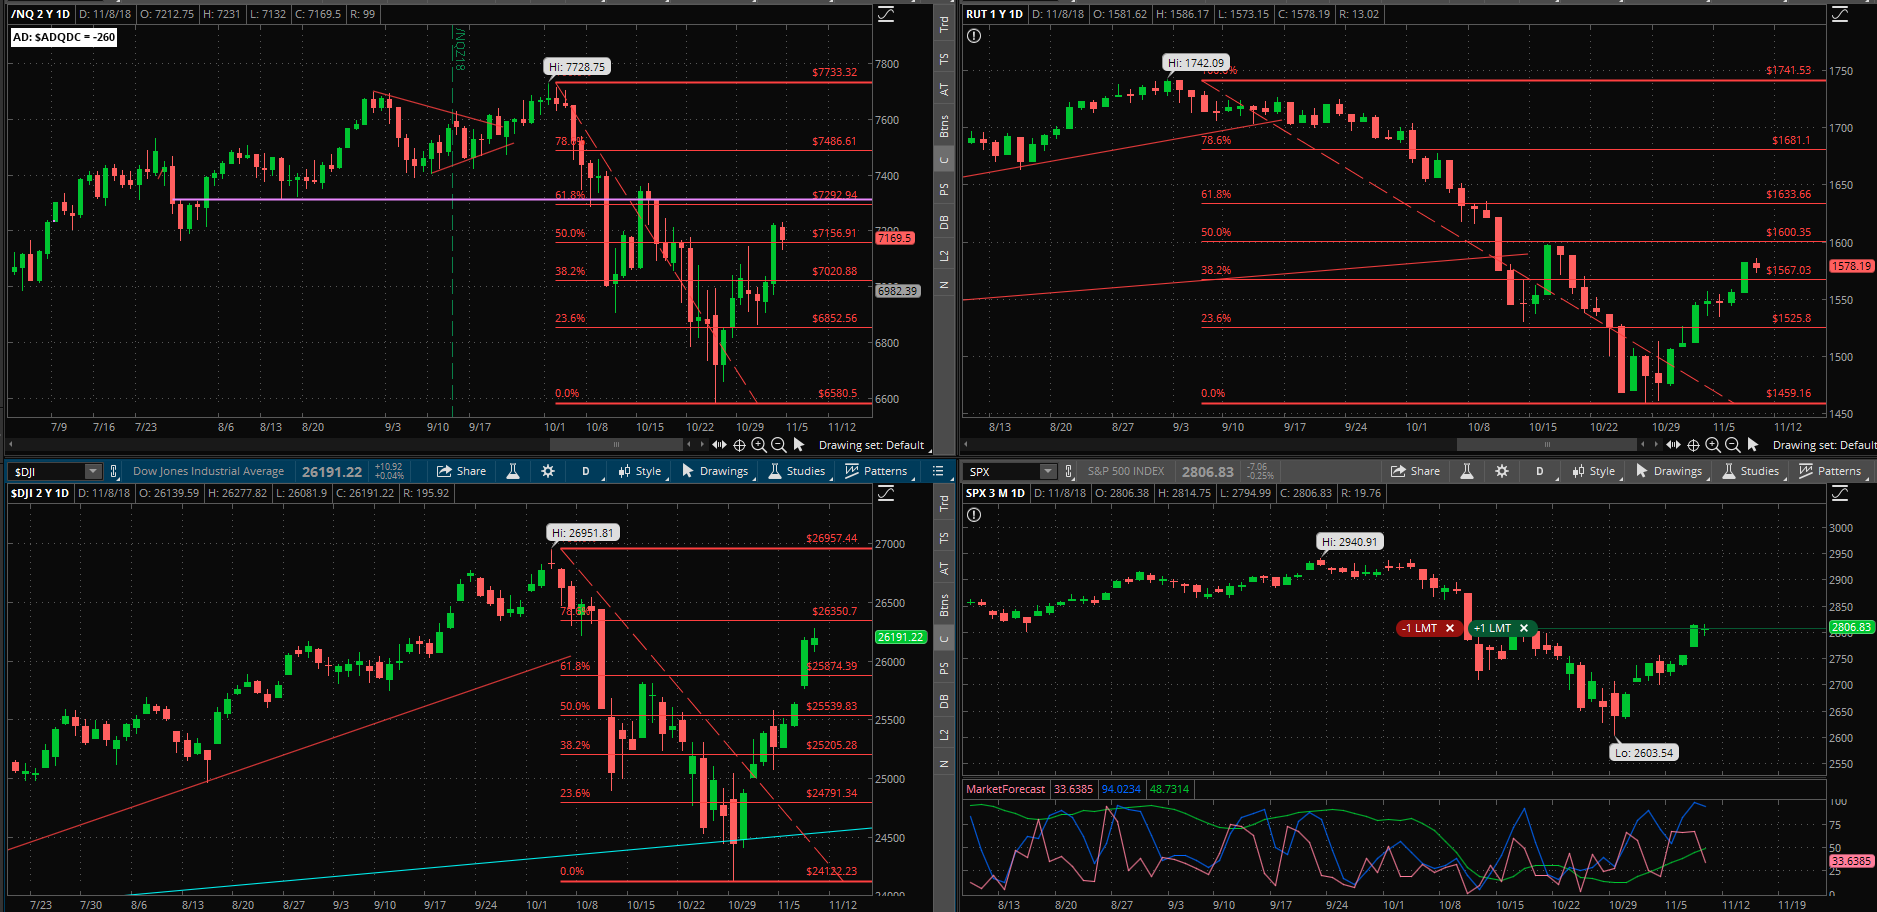The height and width of the screenshot is (912, 1877).
Task: Click the alert exclamation icon on RUT chart
Action: [x=974, y=36]
